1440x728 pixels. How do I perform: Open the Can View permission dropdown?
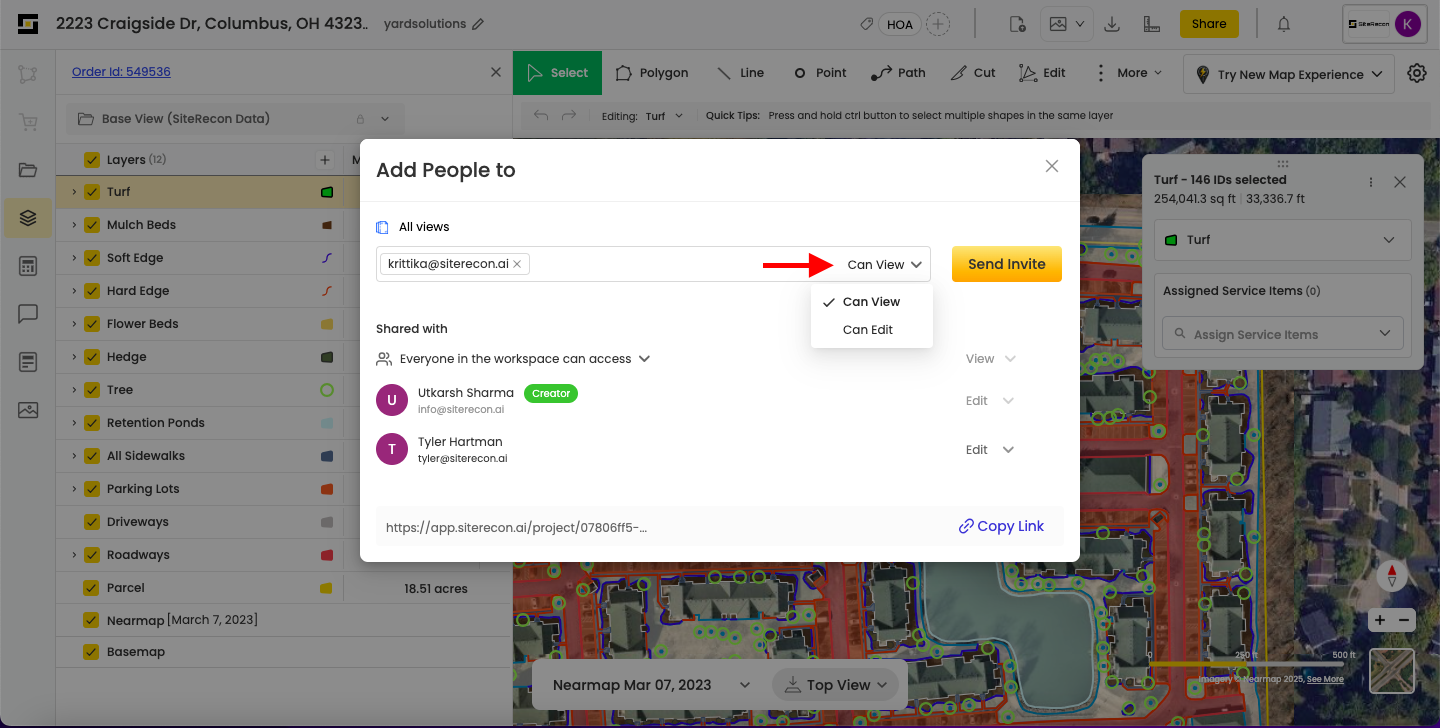point(884,265)
